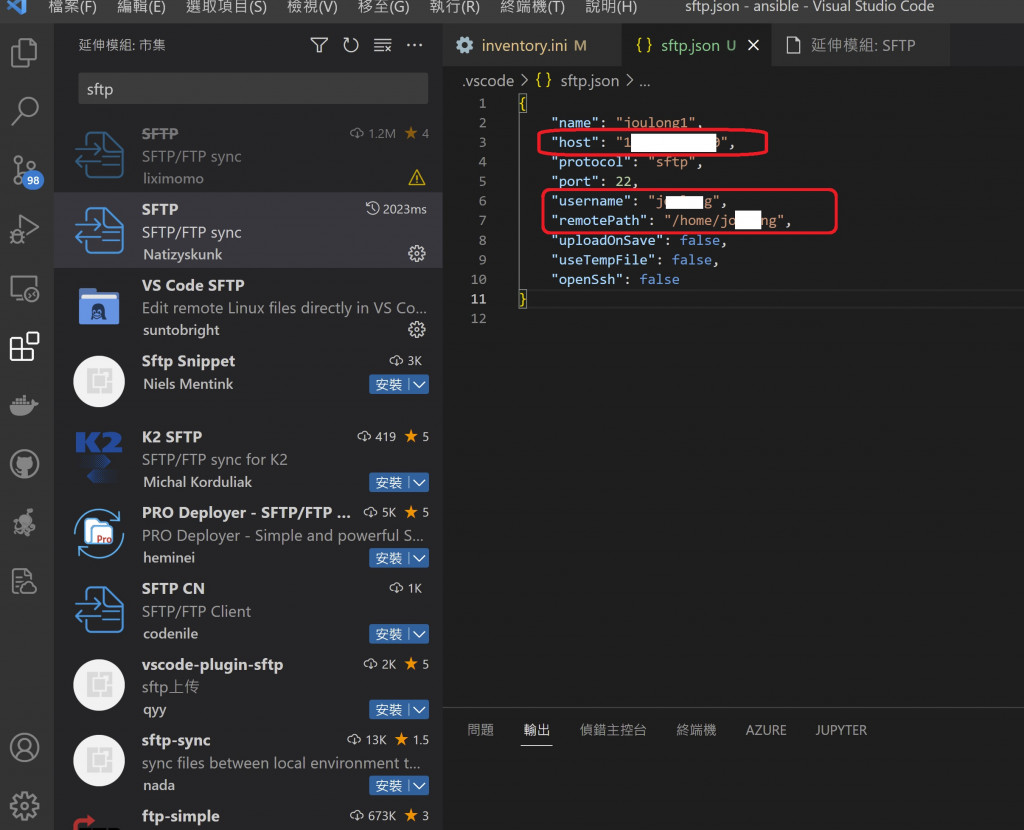Image resolution: width=1024 pixels, height=830 pixels.
Task: Open the 移至(G) menu
Action: pyautogui.click(x=383, y=7)
